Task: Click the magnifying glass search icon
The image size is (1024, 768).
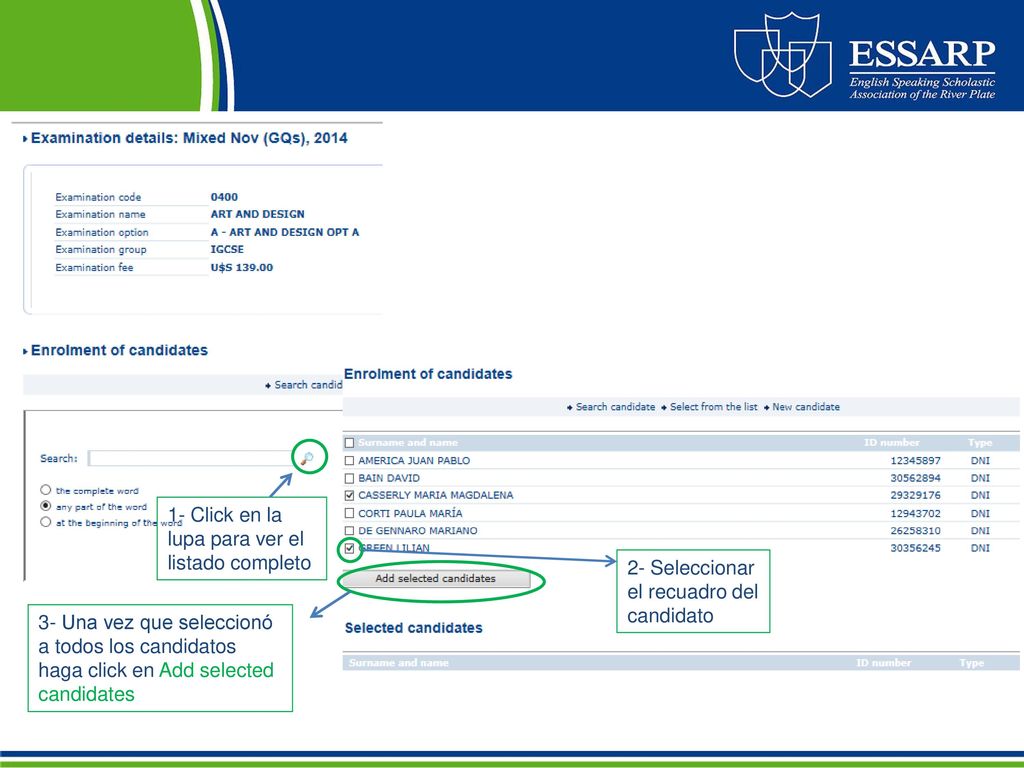Action: [x=308, y=458]
